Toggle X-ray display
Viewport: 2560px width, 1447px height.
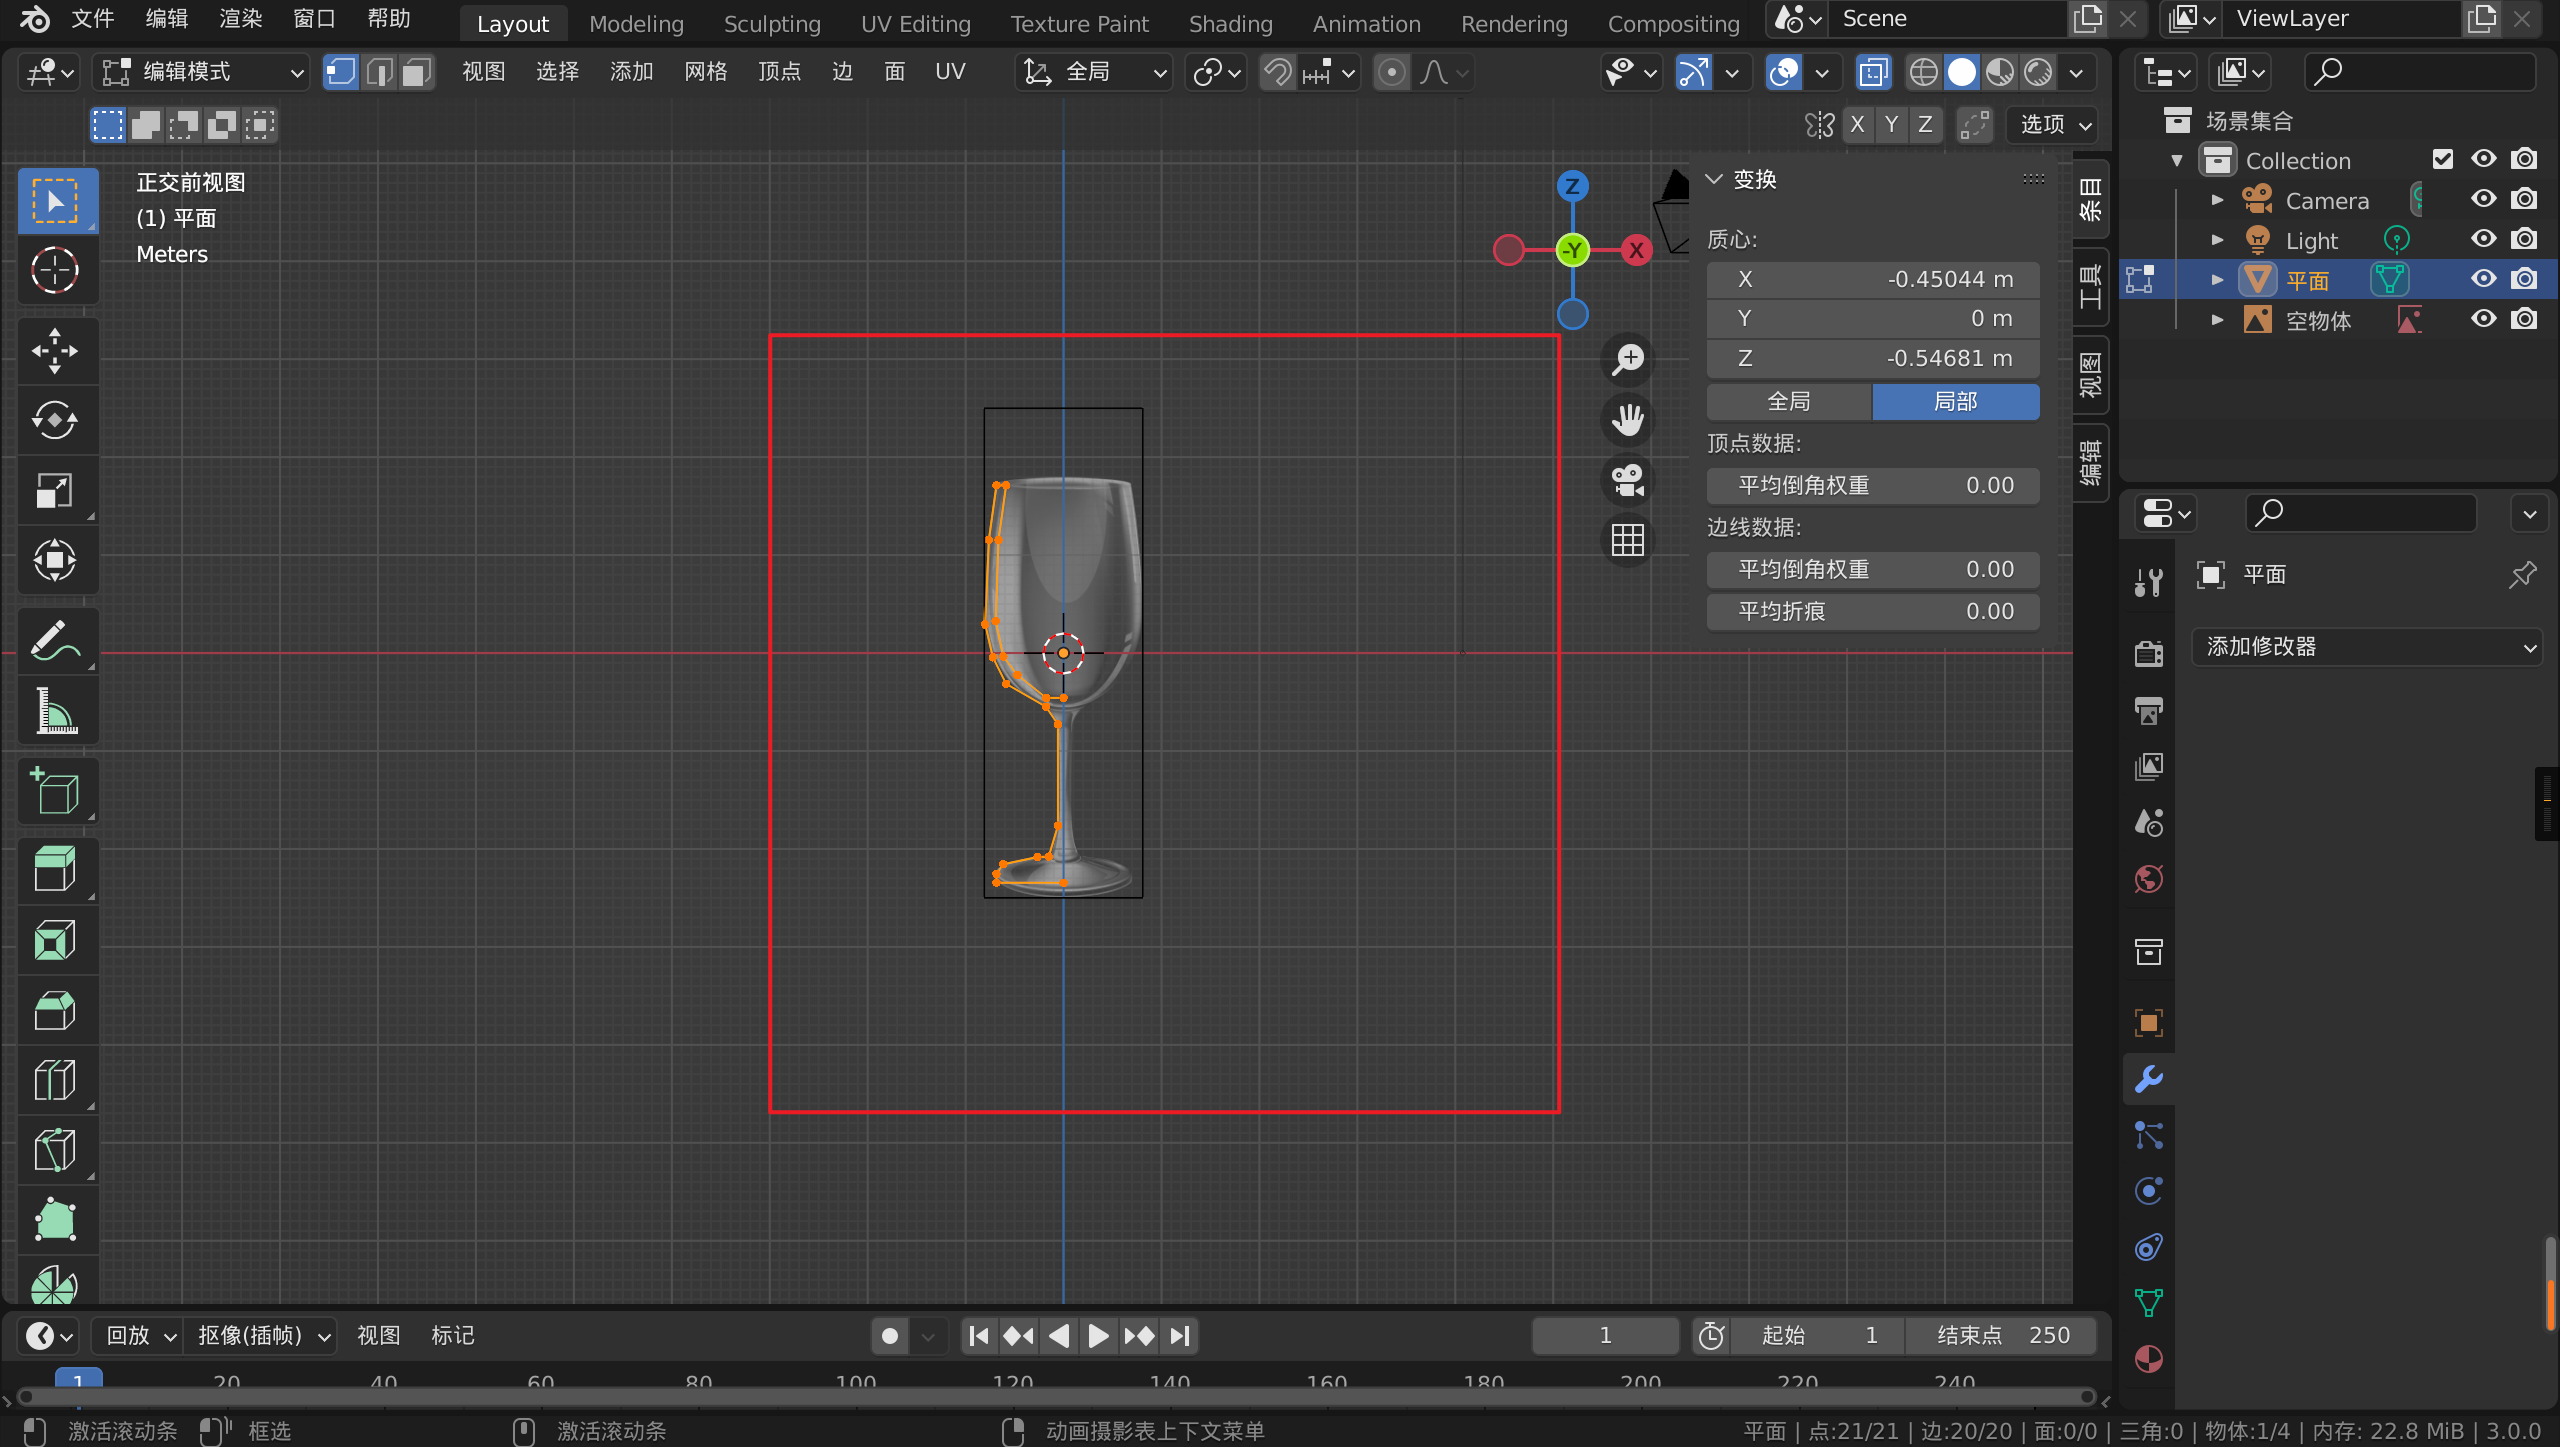pyautogui.click(x=1873, y=72)
